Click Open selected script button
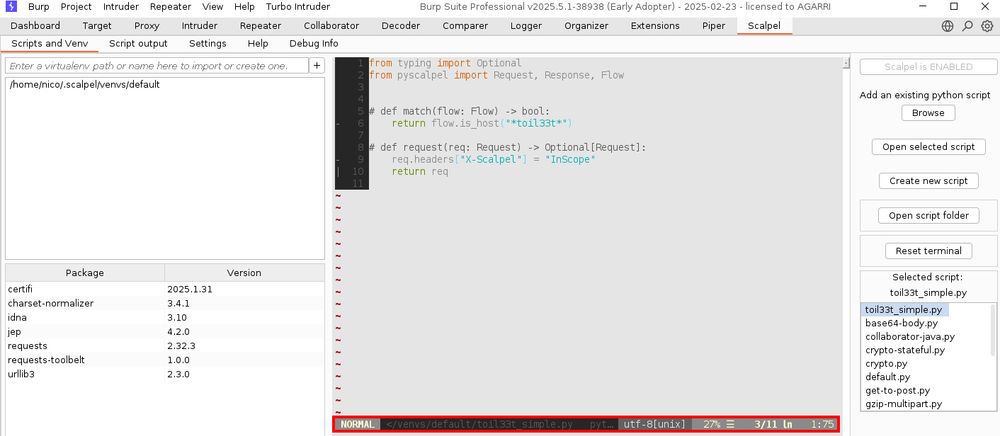This screenshot has width=1000, height=436. coord(928,147)
